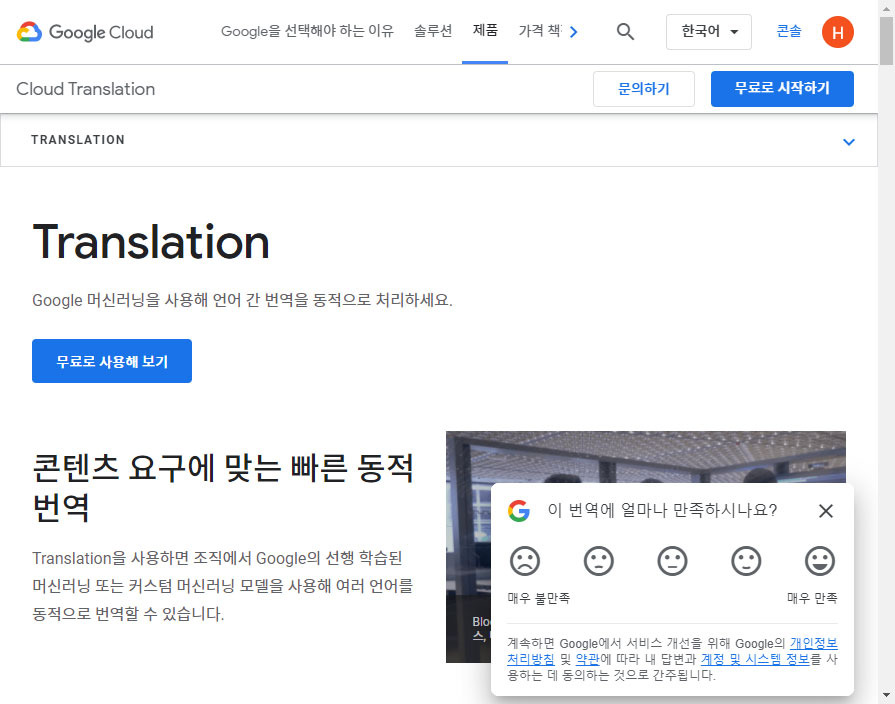Viewport: 895px width, 704px height.
Task: Open the orange H account avatar
Action: [837, 32]
